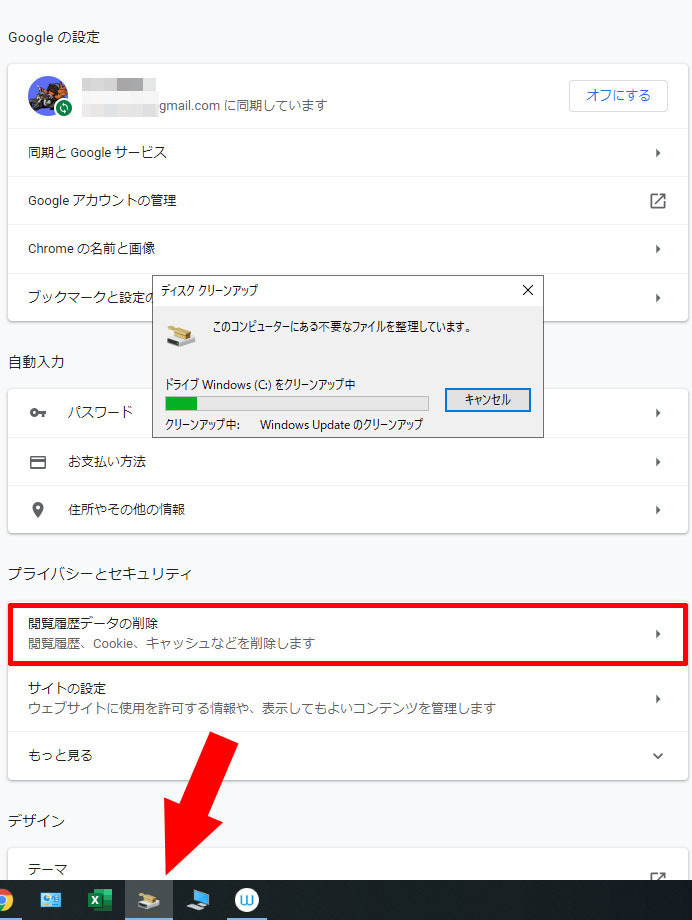692x920 pixels.
Task: Open サイトの設定 row
Action: tap(347, 698)
